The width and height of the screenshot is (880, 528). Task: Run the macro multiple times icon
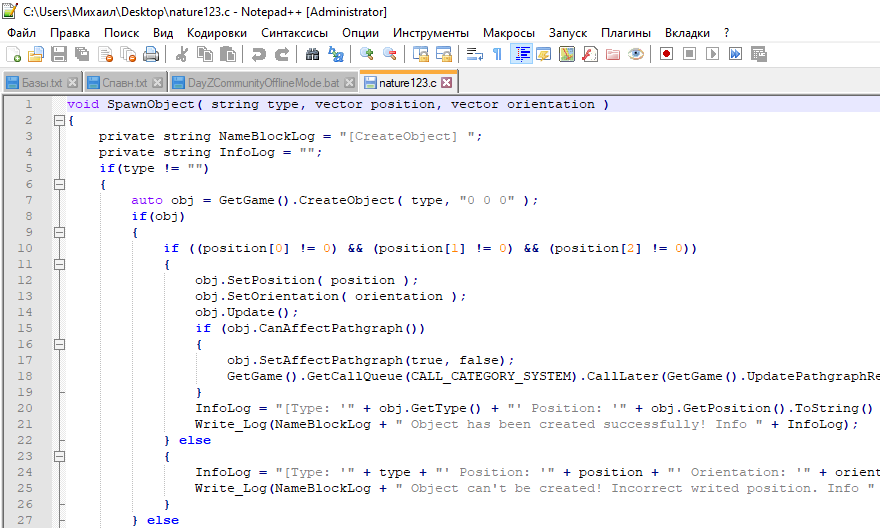pyautogui.click(x=735, y=54)
